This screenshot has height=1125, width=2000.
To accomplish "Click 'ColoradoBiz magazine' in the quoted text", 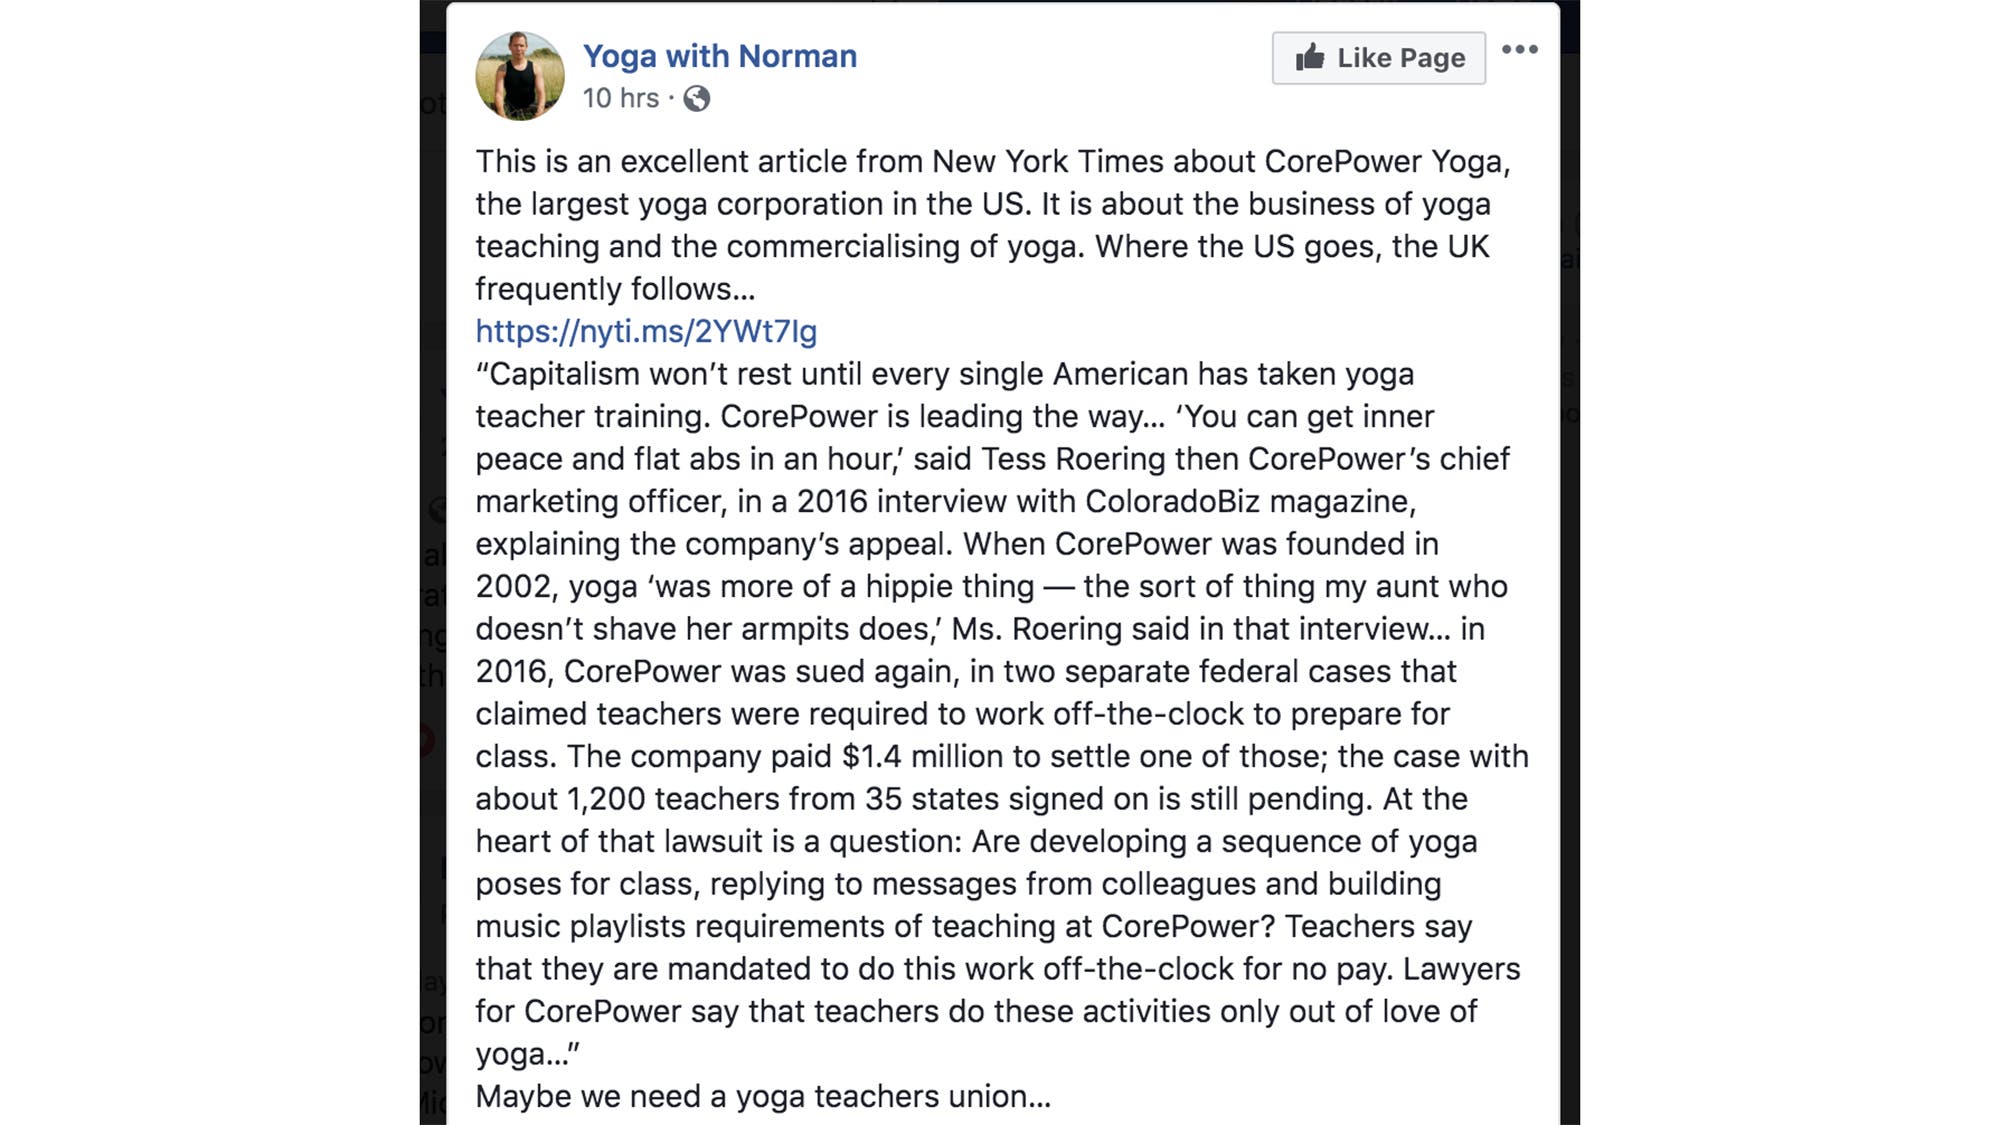I will pos(1248,501).
